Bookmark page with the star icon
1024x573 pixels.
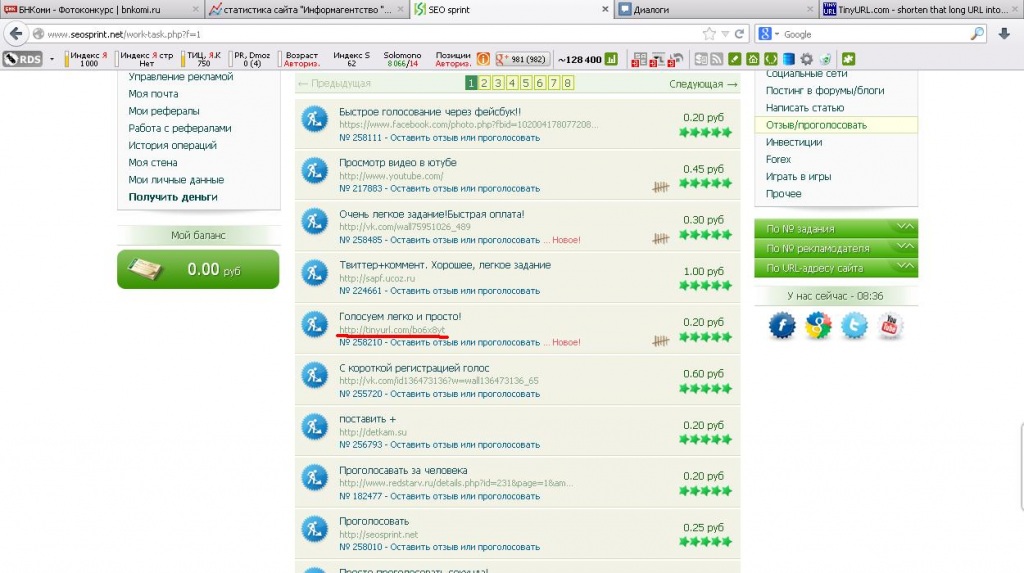point(709,34)
